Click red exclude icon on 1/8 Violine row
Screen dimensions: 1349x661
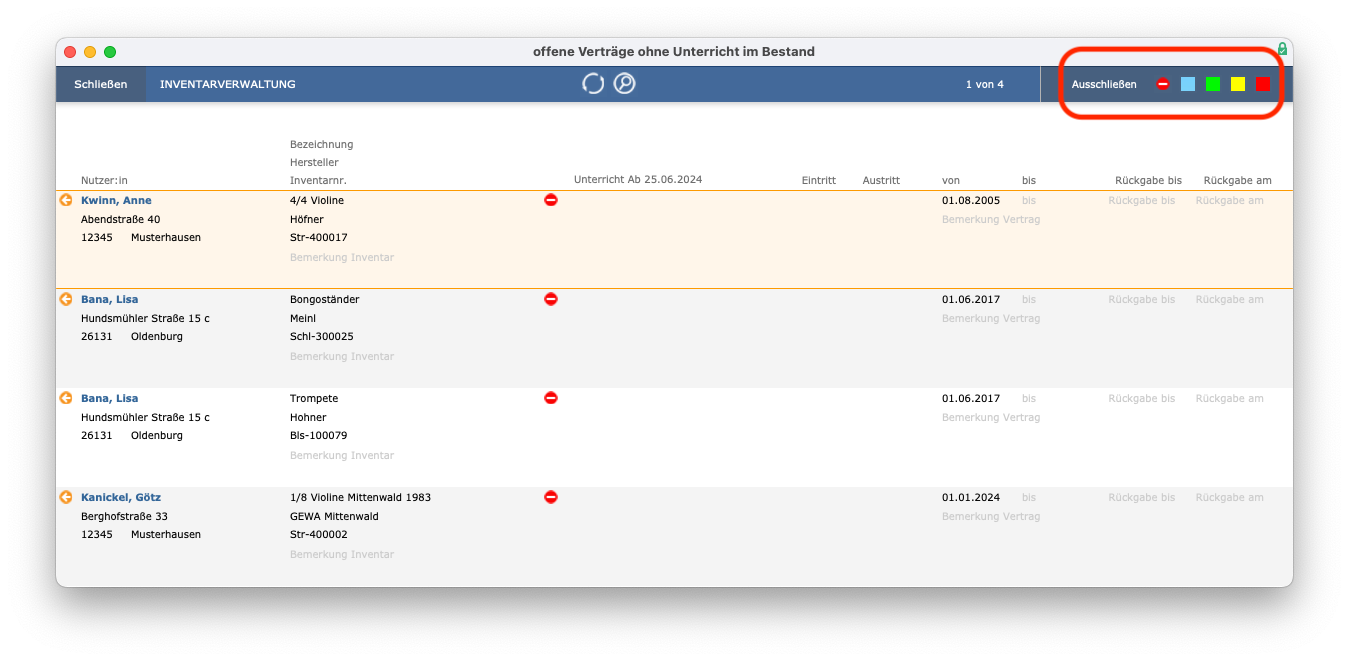click(551, 497)
